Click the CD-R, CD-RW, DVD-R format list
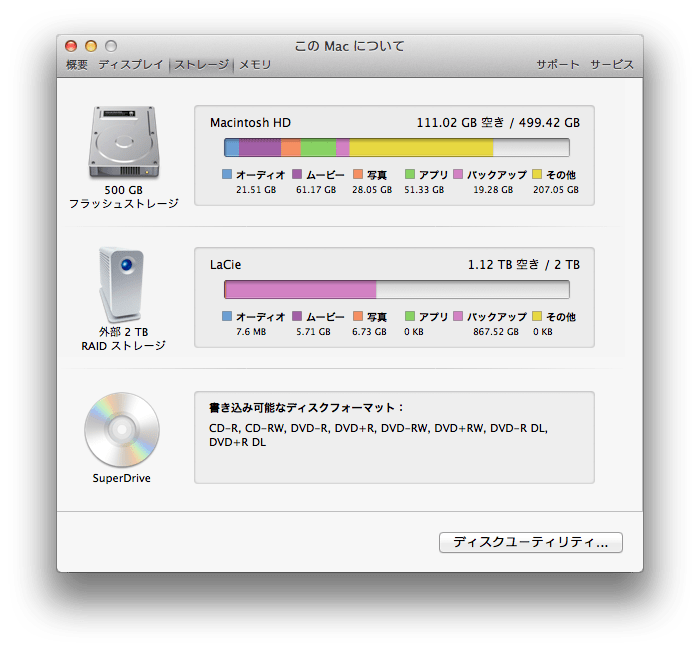The height and width of the screenshot is (651, 700). [379, 435]
